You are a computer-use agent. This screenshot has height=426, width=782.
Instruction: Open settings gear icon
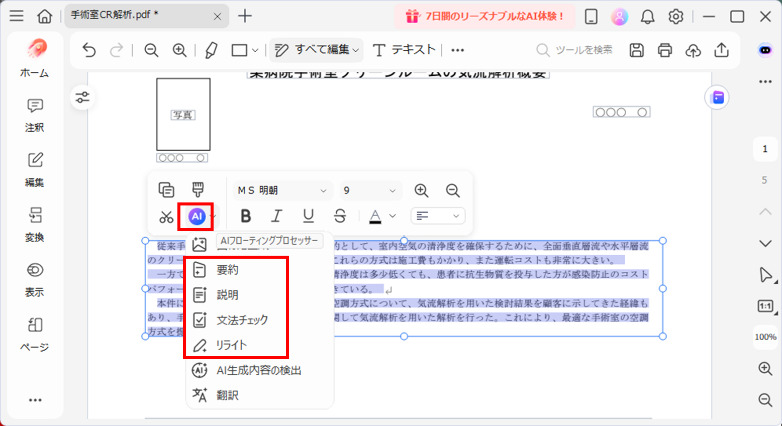point(676,16)
